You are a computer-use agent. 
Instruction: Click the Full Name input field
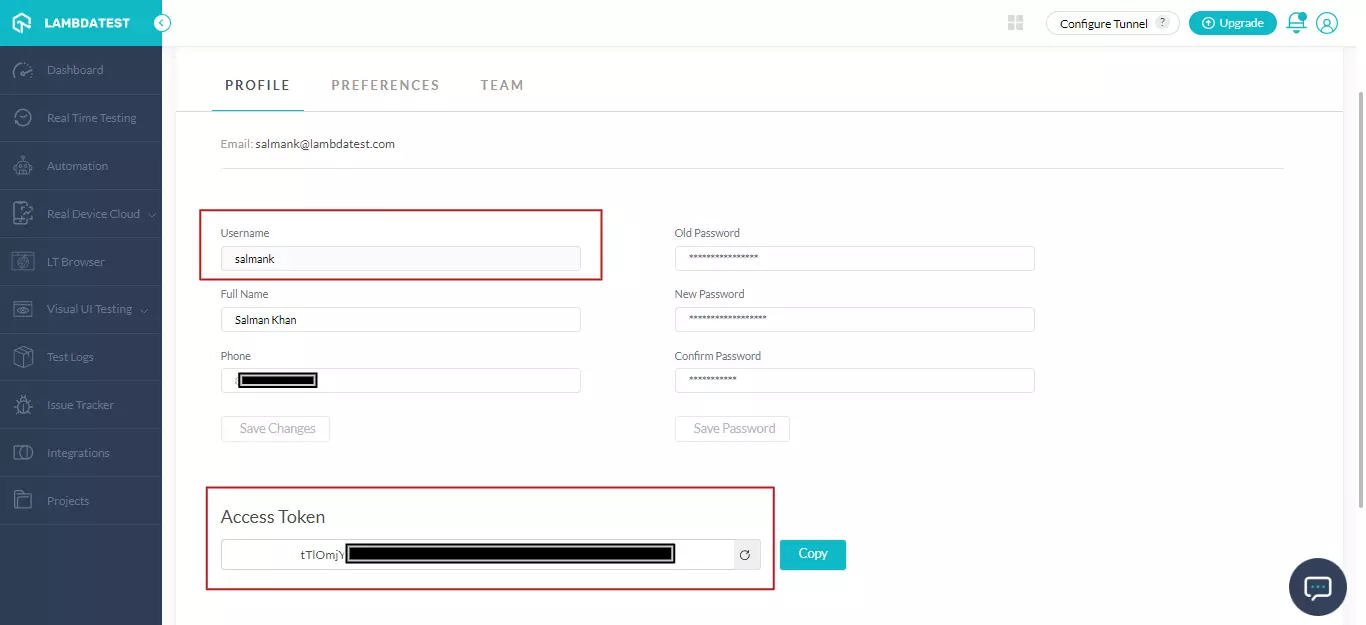pos(400,320)
